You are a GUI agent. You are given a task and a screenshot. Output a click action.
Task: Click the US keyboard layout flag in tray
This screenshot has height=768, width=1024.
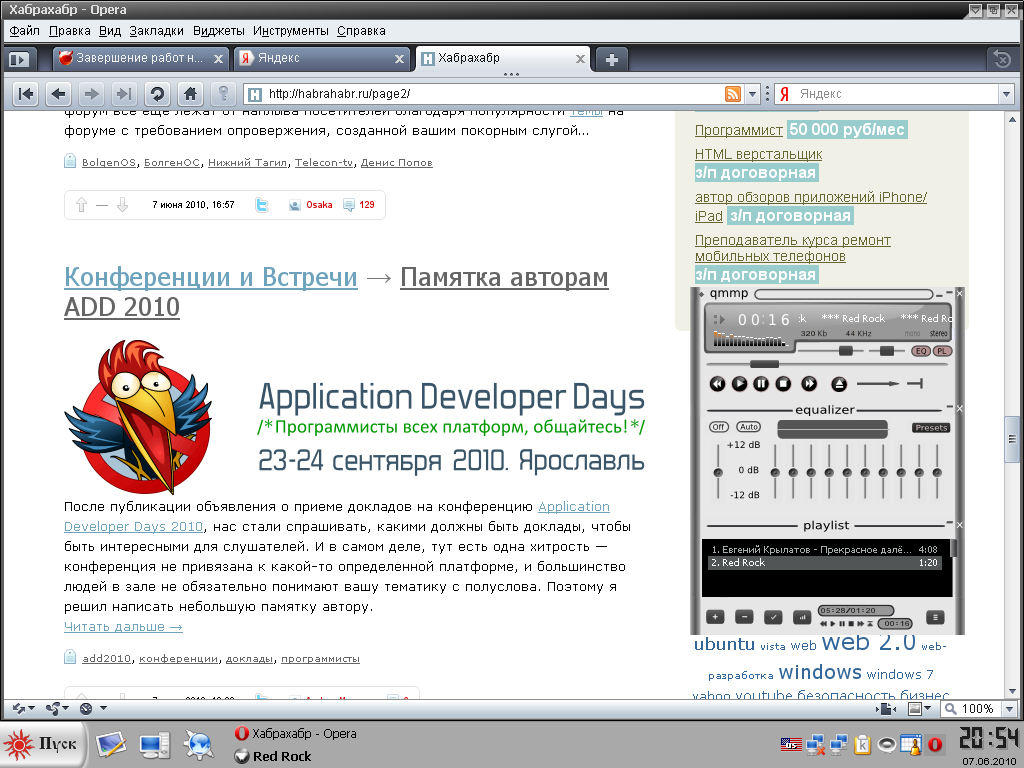coord(791,744)
